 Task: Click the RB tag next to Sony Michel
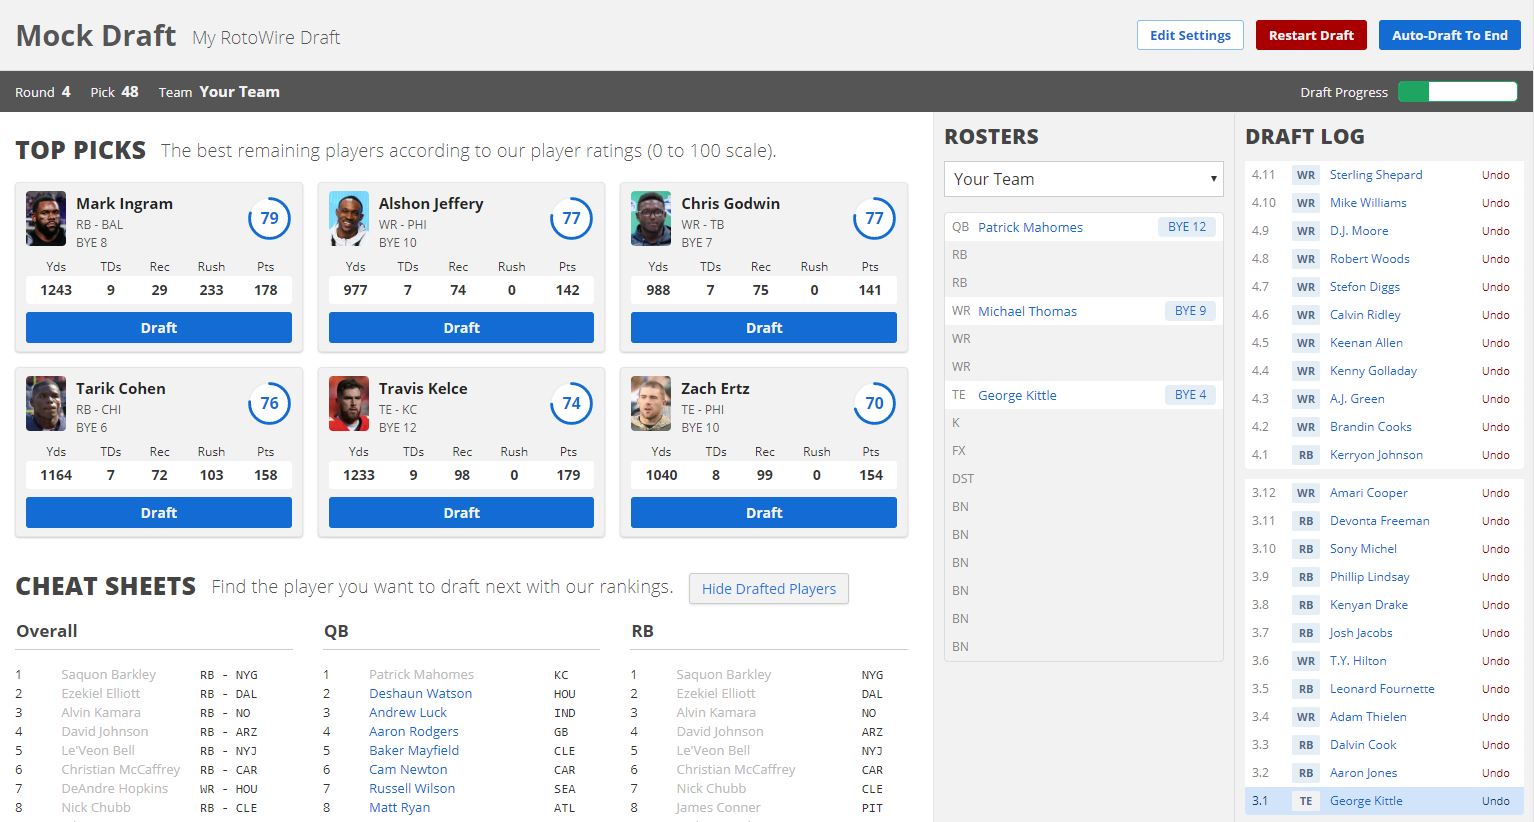pyautogui.click(x=1305, y=549)
